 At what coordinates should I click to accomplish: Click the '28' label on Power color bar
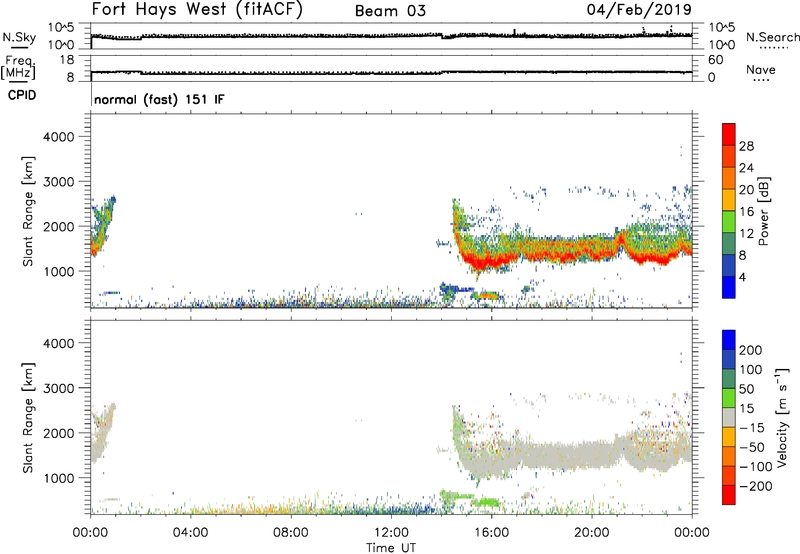[x=746, y=146]
